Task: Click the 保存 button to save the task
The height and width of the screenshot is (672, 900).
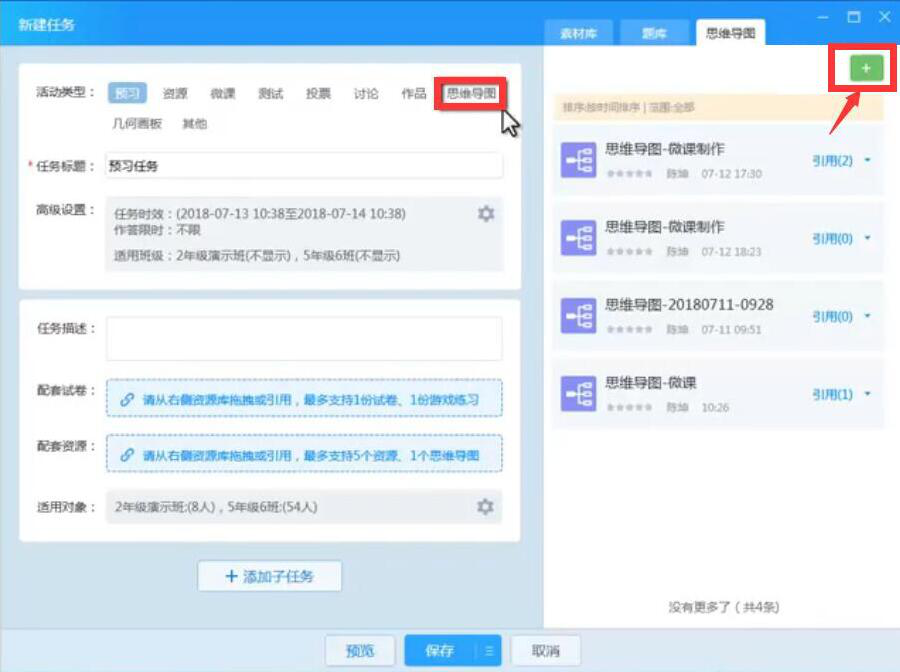Action: (x=438, y=650)
